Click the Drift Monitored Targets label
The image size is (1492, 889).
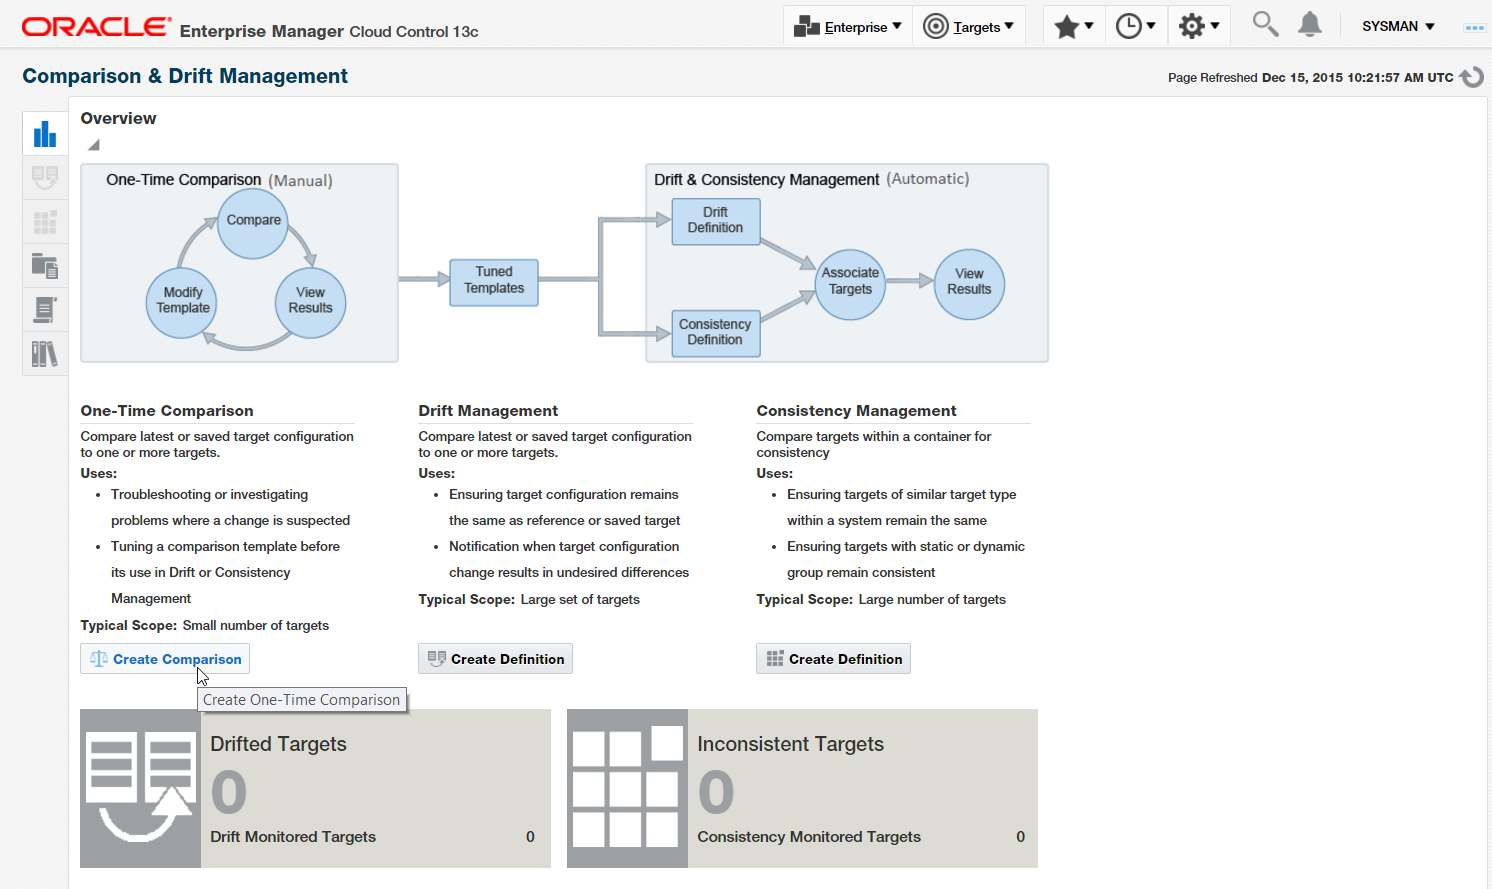(x=293, y=837)
